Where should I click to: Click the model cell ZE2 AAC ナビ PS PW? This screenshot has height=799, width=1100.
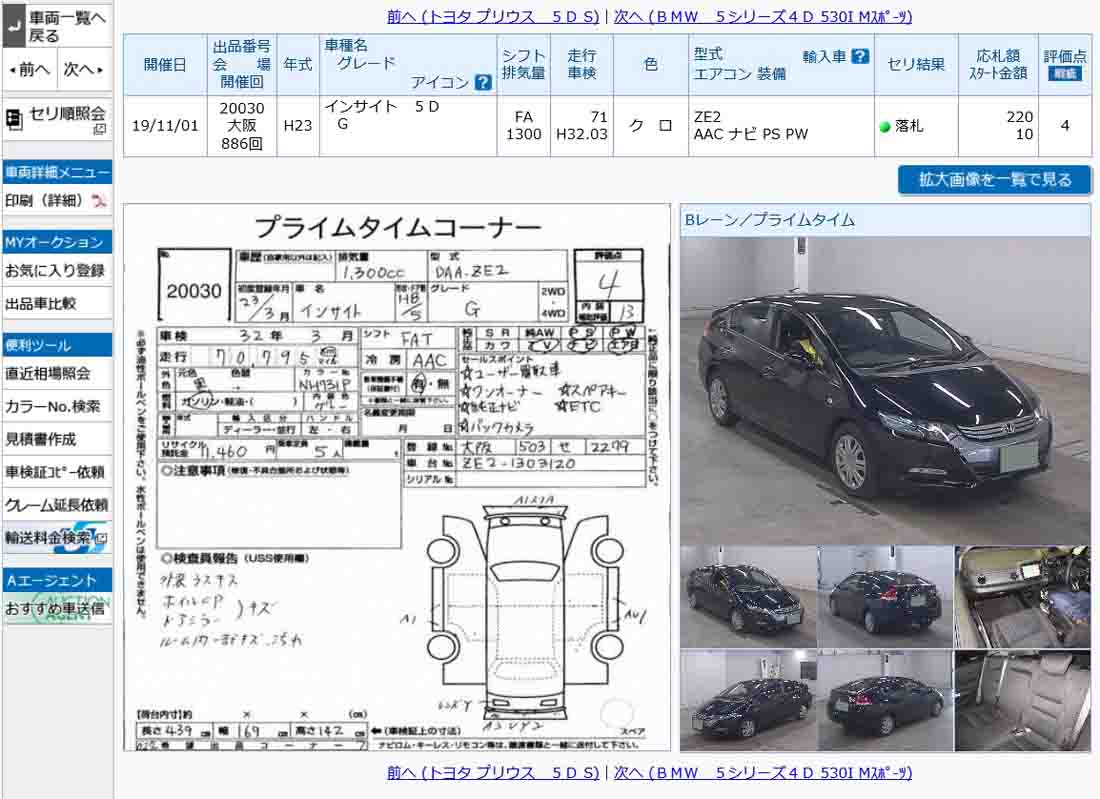tap(781, 126)
